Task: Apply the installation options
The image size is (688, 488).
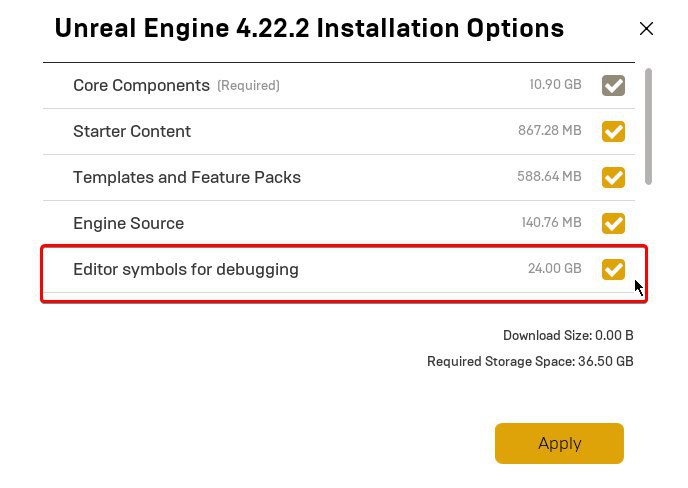Action: click(559, 443)
